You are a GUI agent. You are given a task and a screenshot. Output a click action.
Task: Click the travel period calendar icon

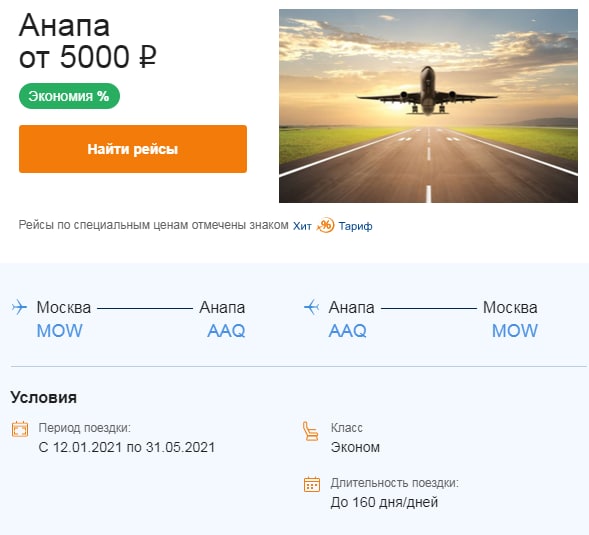[x=20, y=429]
